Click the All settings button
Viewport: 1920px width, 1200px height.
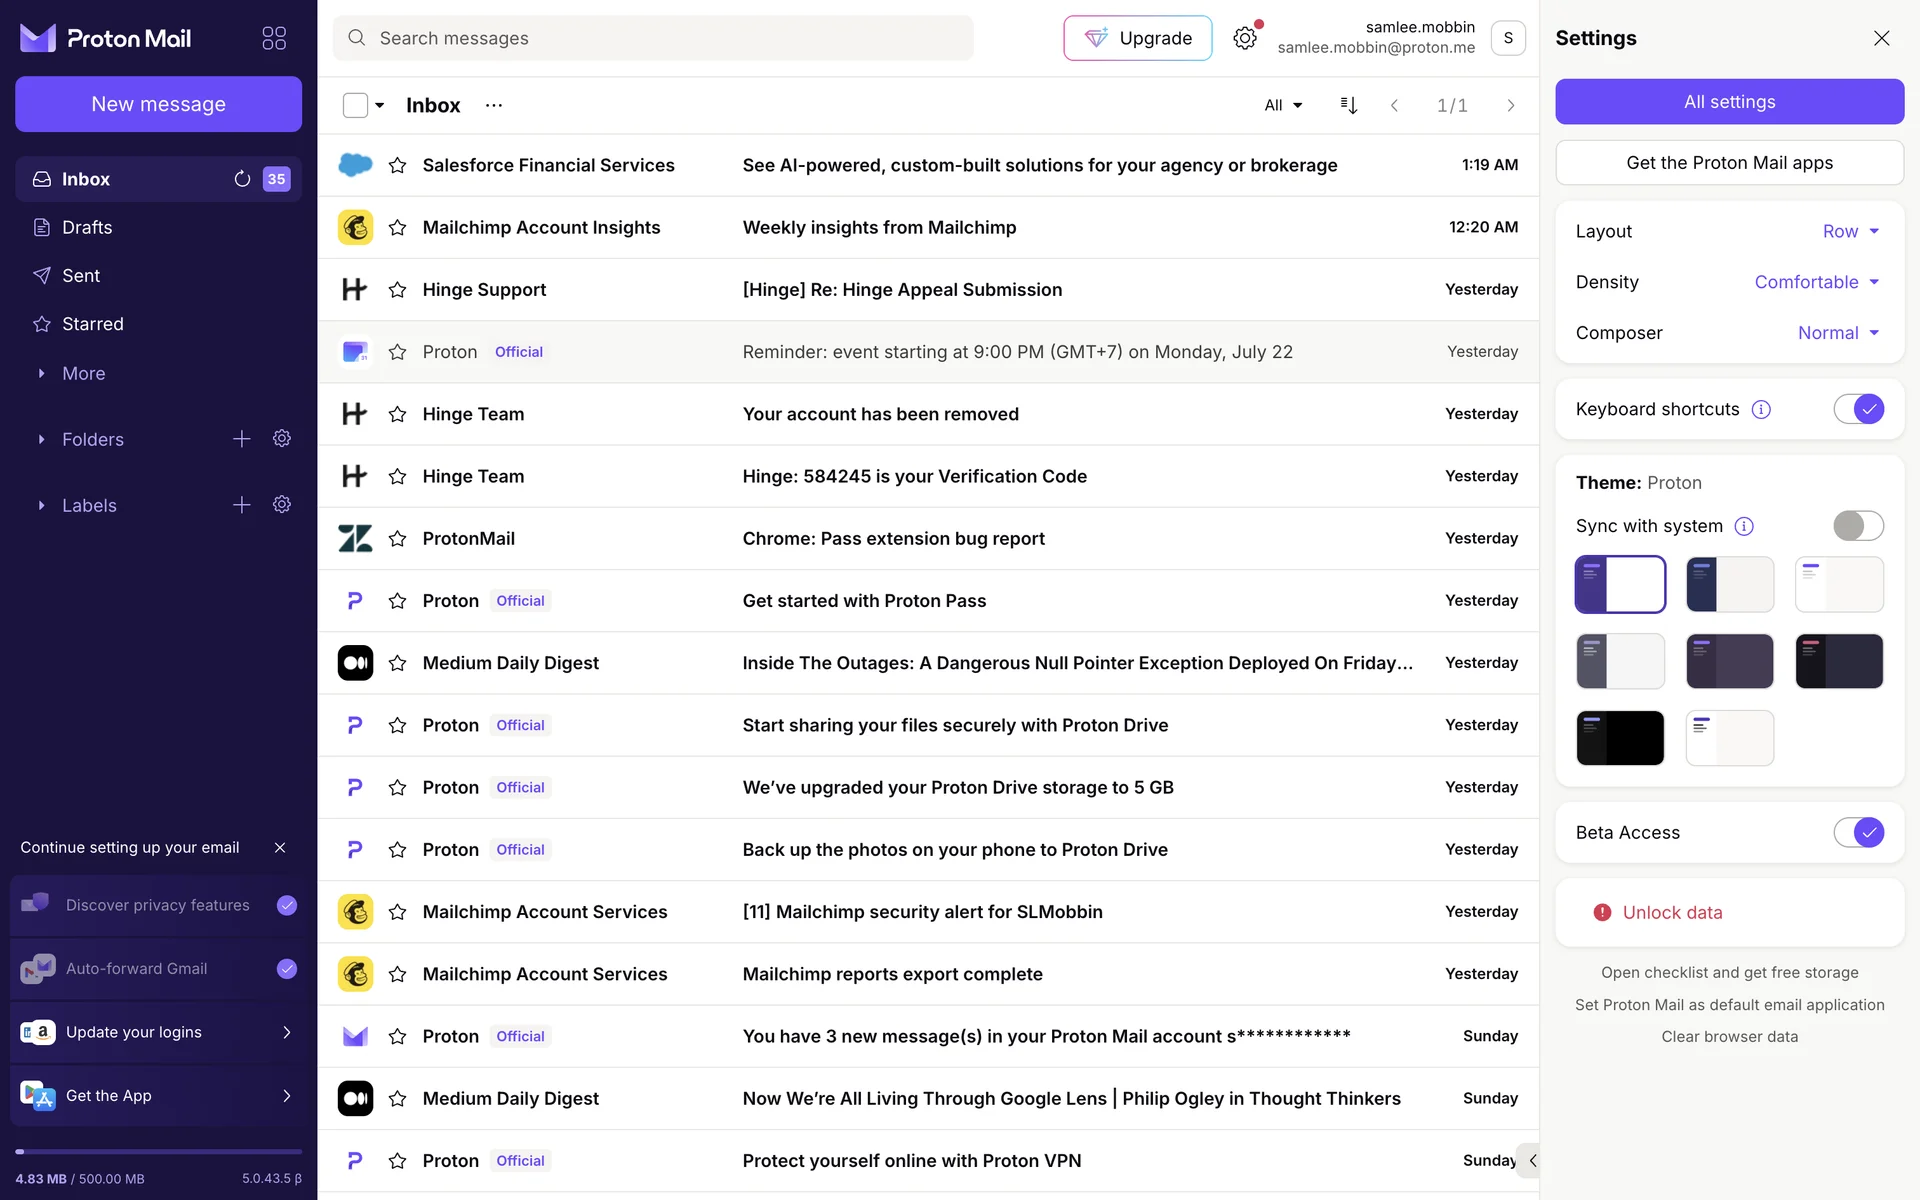(x=1729, y=102)
